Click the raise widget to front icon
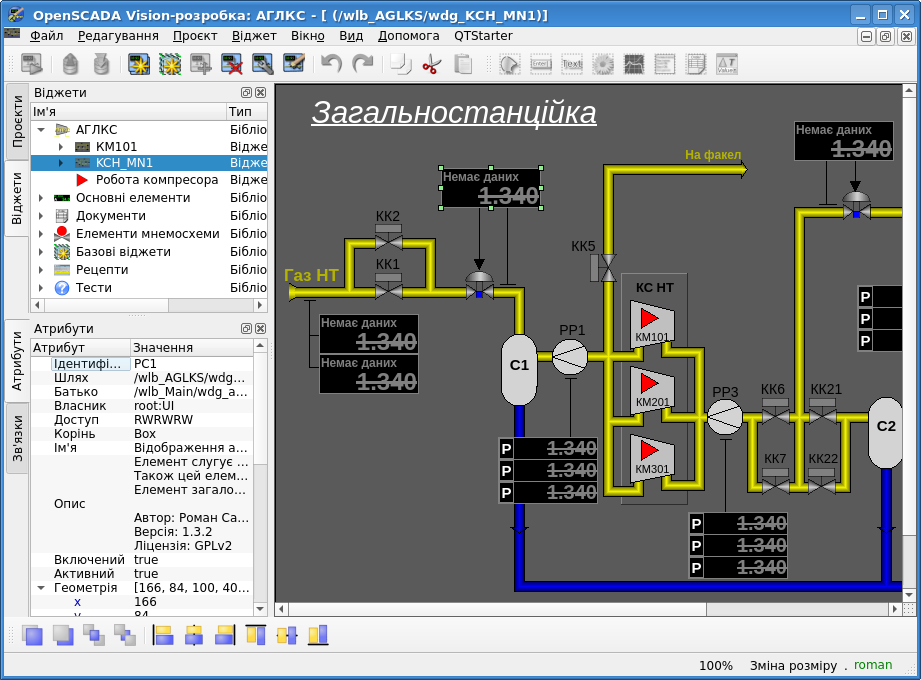Viewport: 921px width, 680px height. (32, 635)
